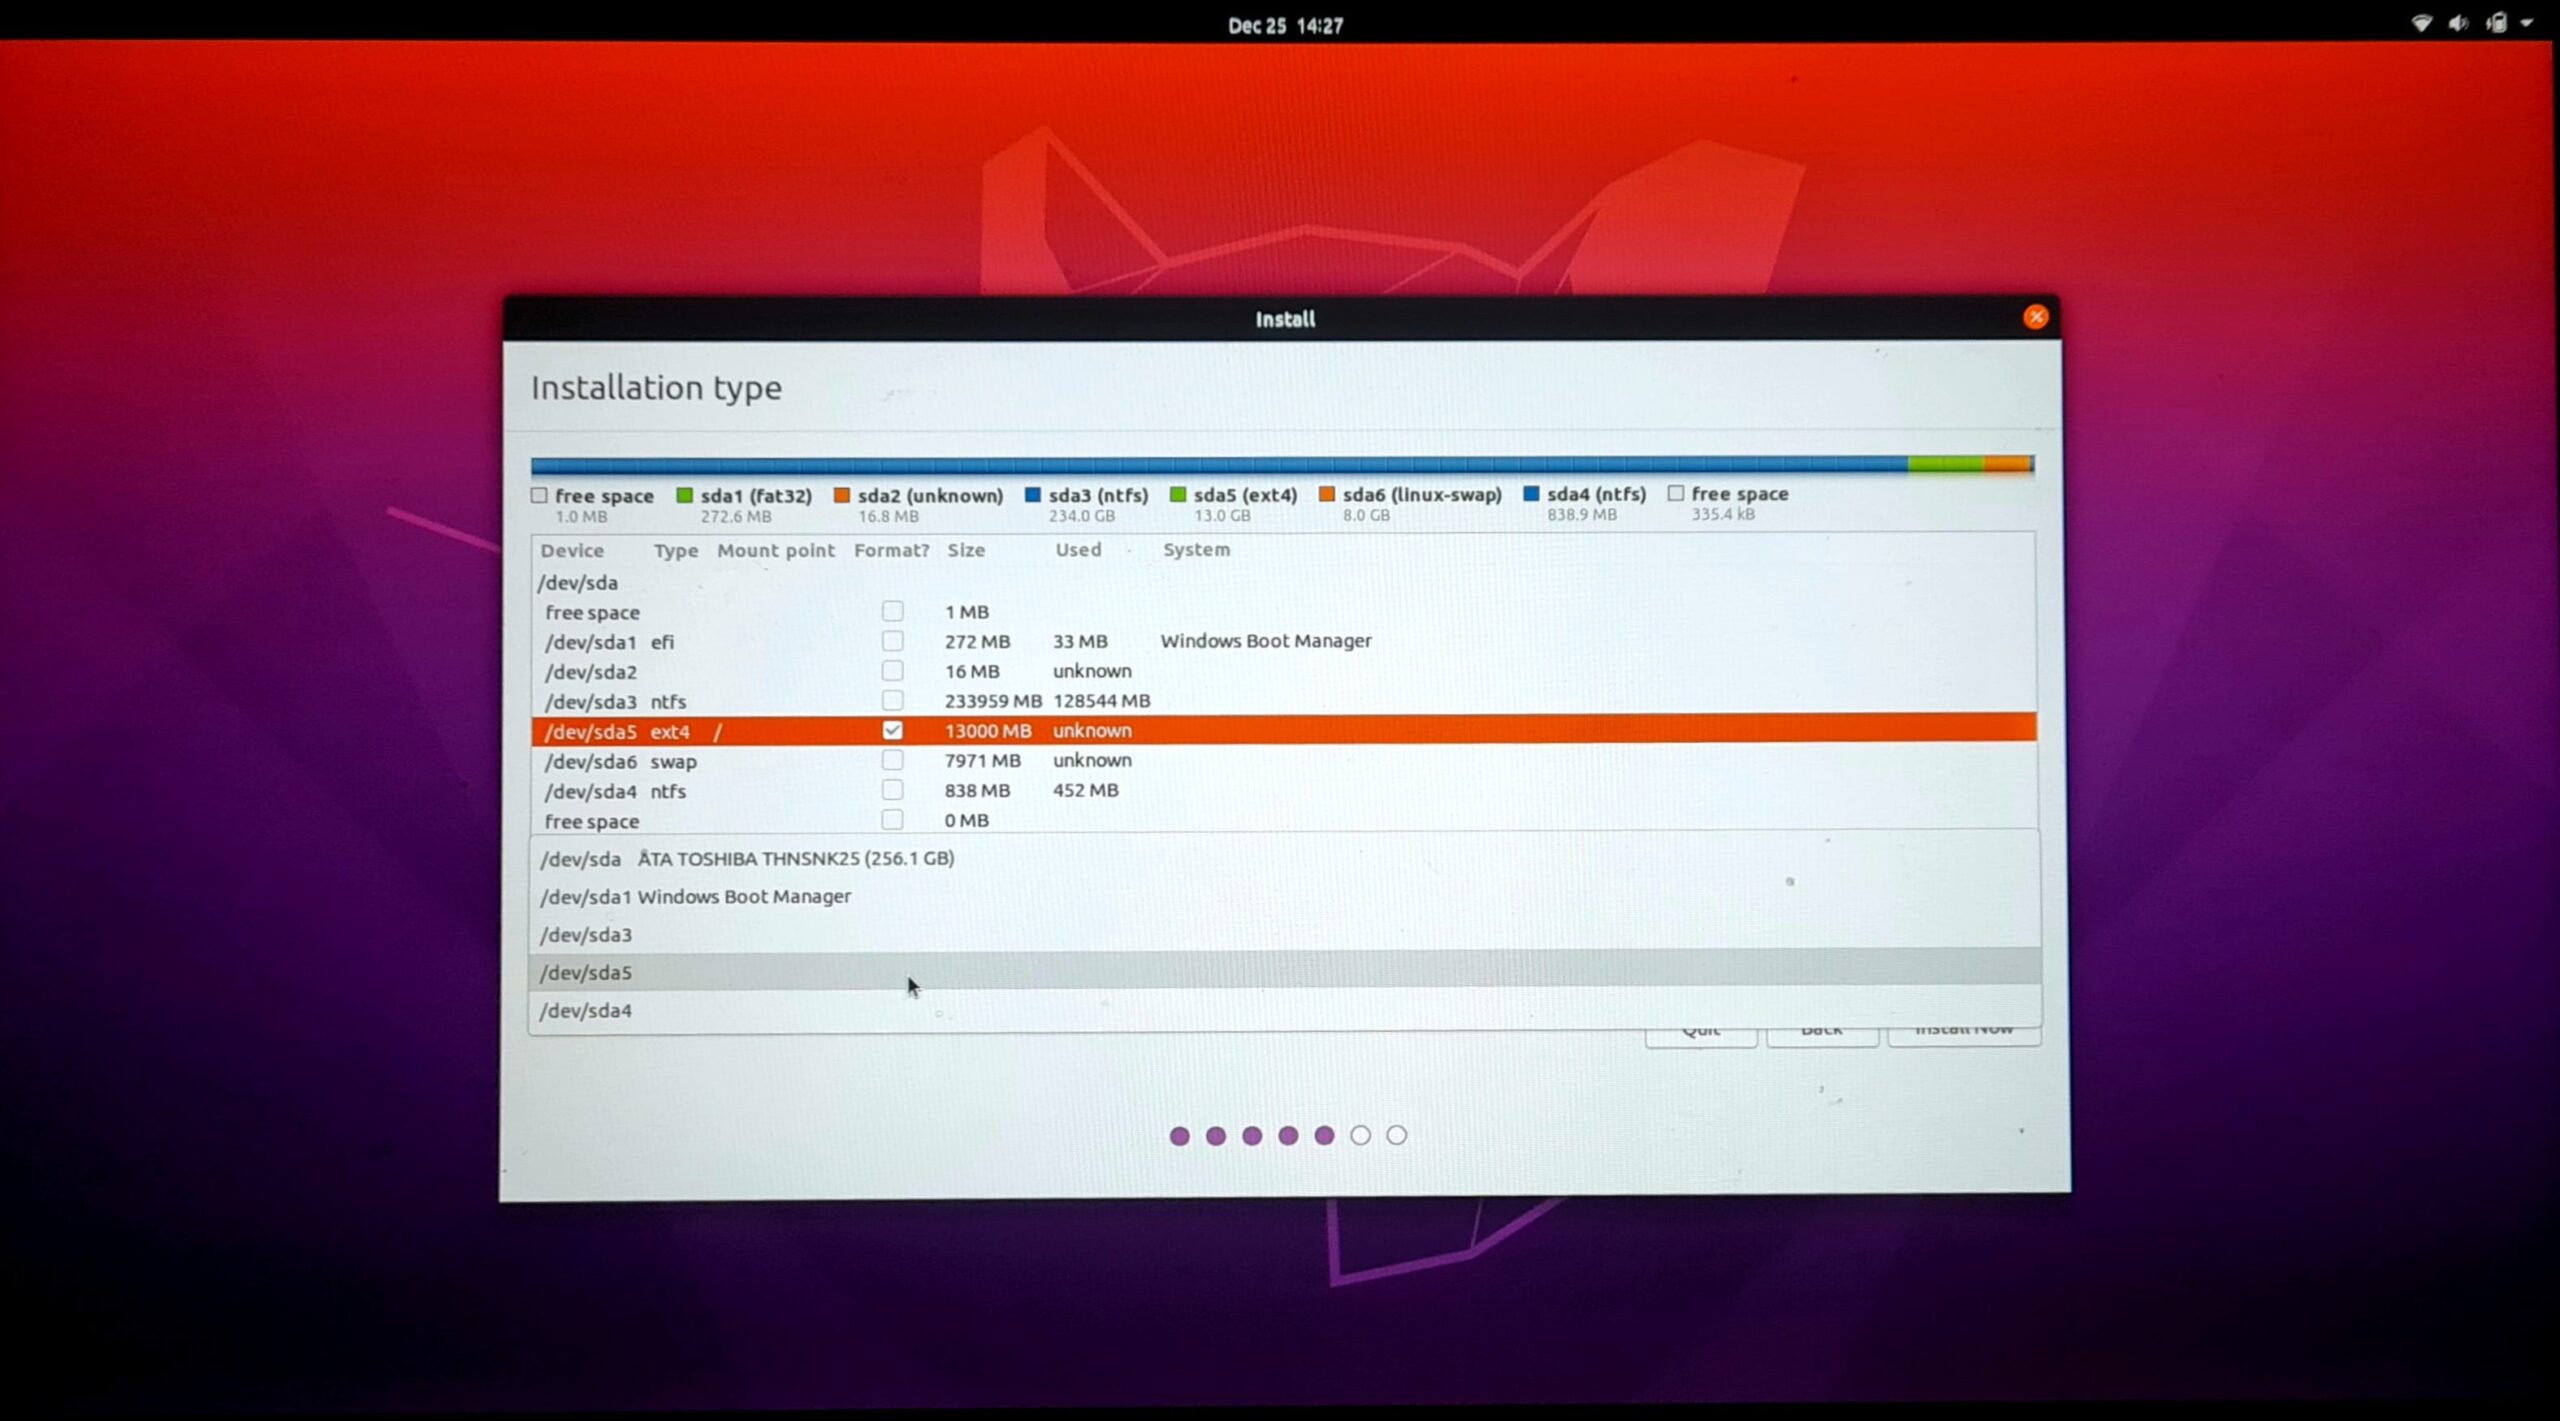Viewport: 2560px width, 1421px height.
Task: Click the Wi-Fi network icon in top bar
Action: 2421,23
